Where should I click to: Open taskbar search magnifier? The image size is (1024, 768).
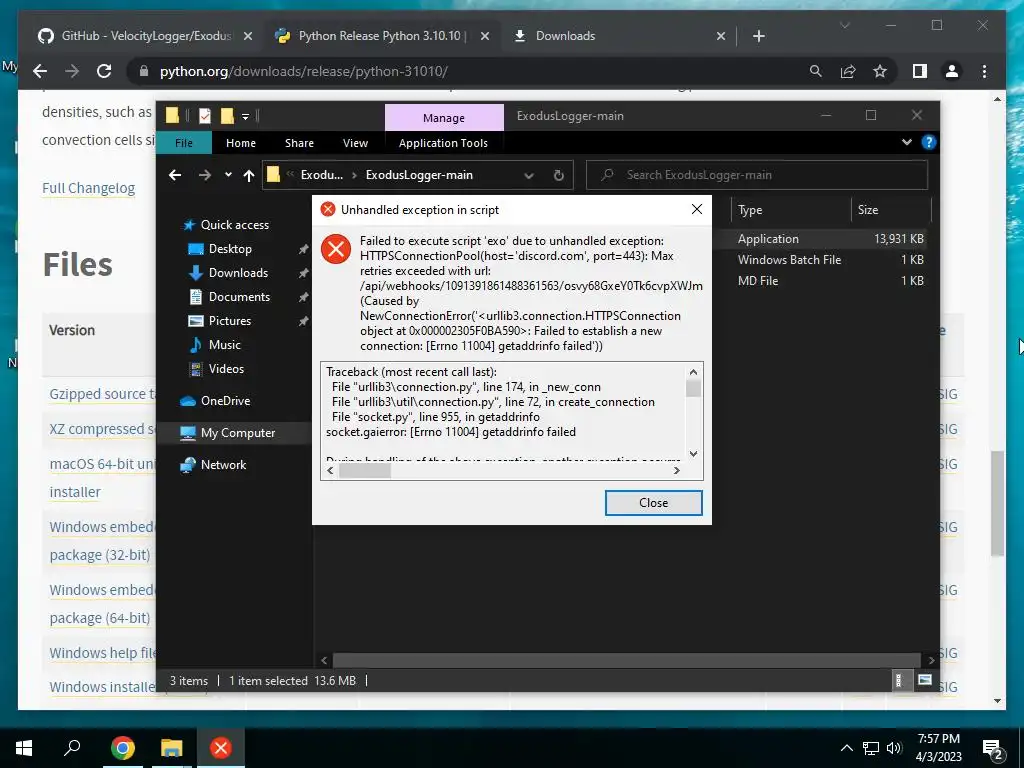pyautogui.click(x=72, y=747)
